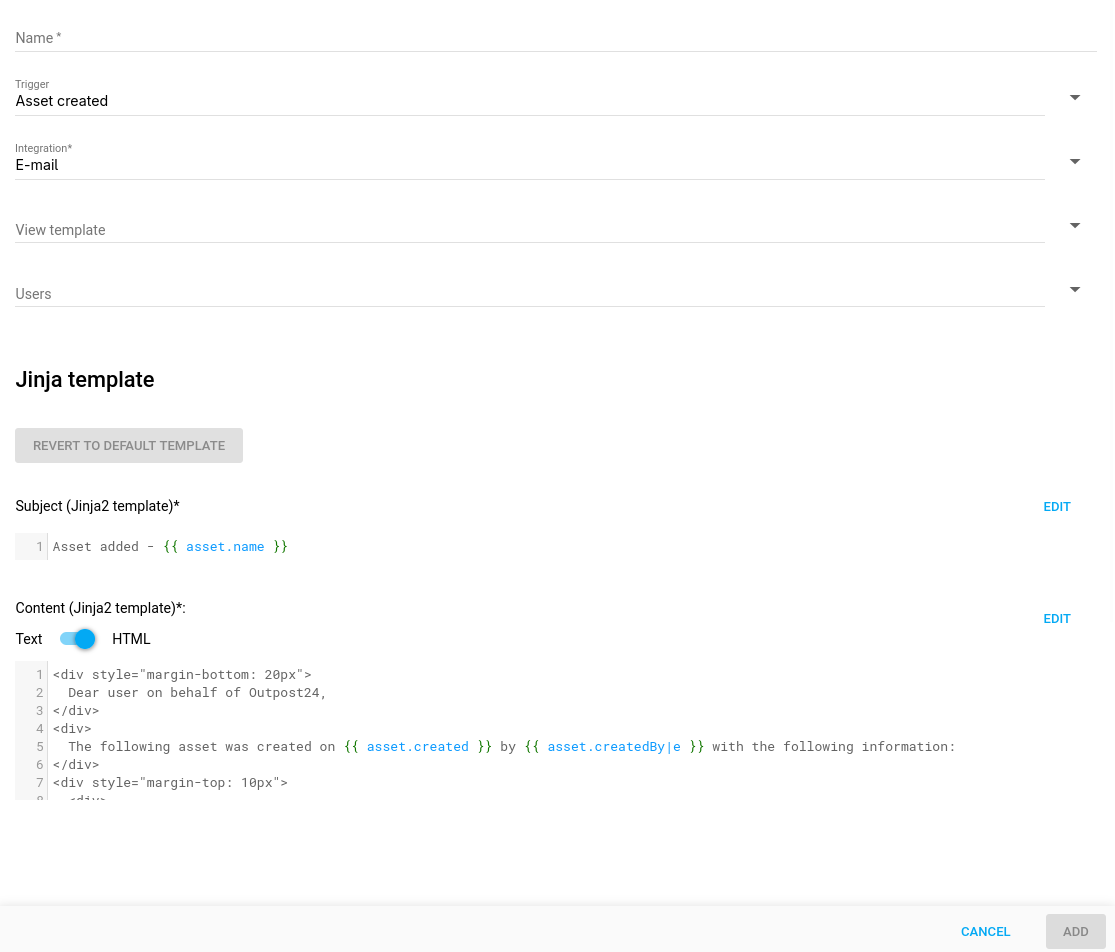Click the asset.name variable in the subject
The image size is (1115, 952).
coord(225,546)
